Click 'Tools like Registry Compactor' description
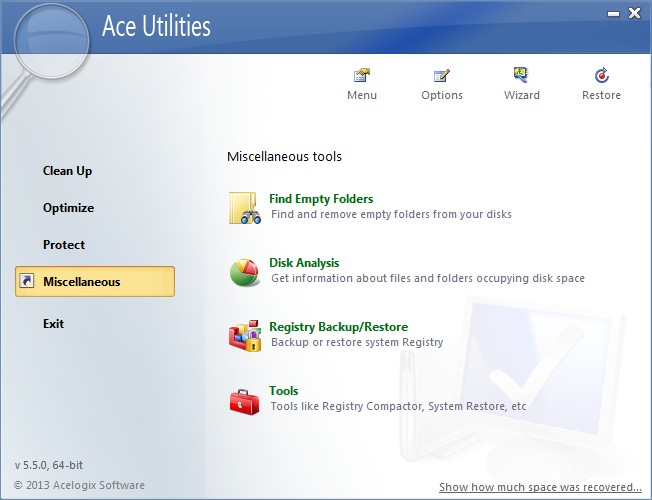Viewport: 652px width, 500px height. [398, 406]
